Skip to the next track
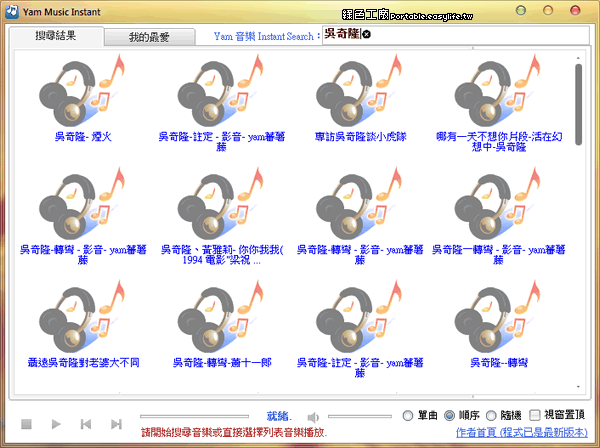The height and width of the screenshot is (448, 600). (116, 424)
